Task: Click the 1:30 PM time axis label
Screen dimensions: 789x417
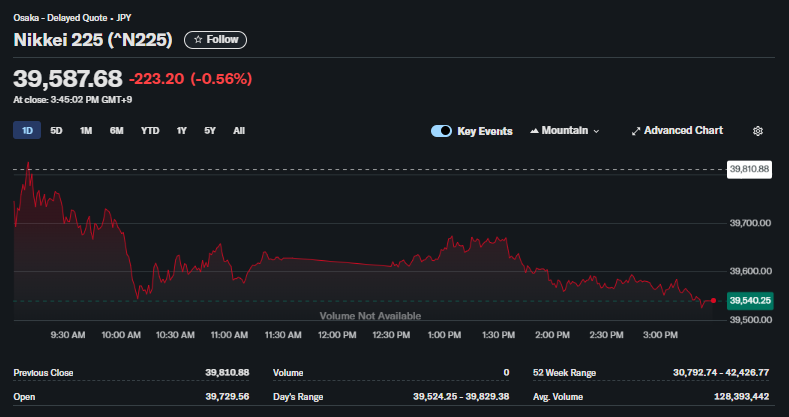Action: click(498, 335)
